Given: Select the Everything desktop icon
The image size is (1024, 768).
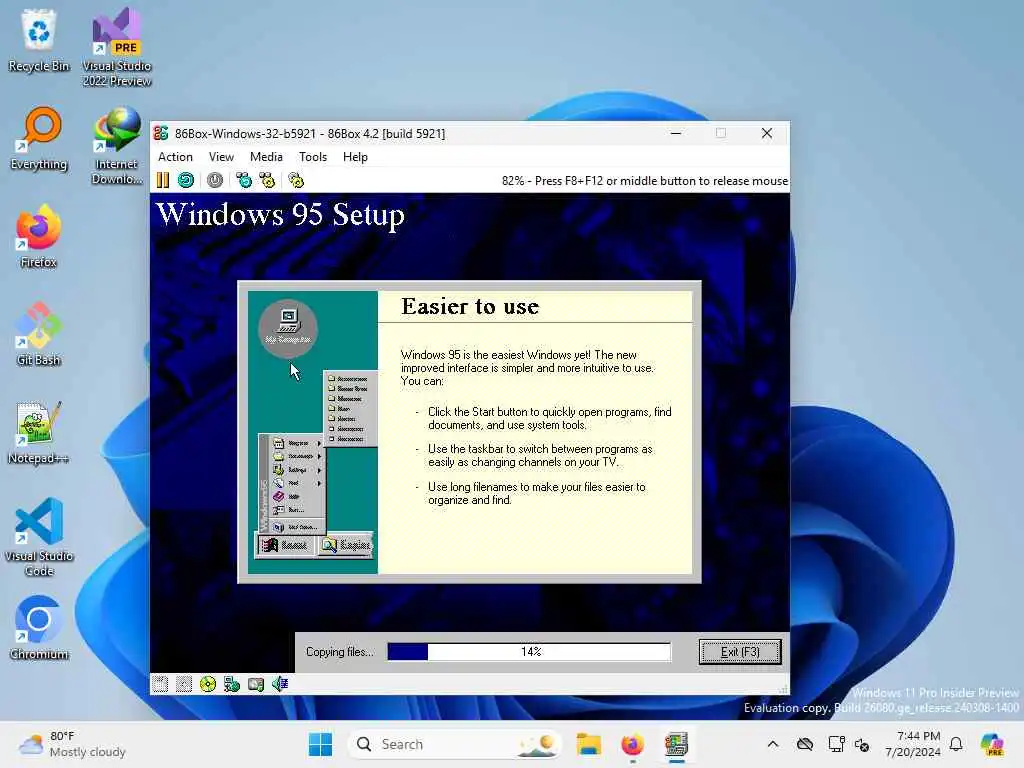Looking at the screenshot, I should [39, 139].
